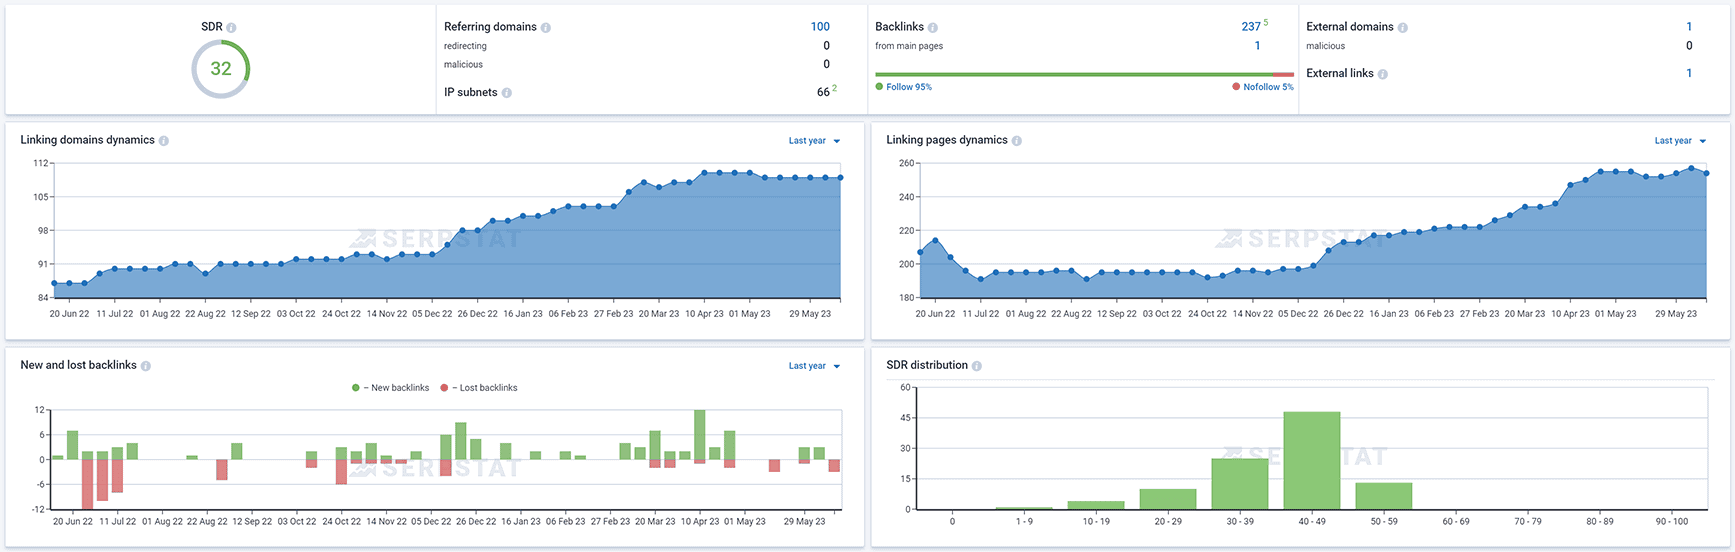Click the backlinks count 237 link
This screenshot has width=1735, height=552.
tap(1251, 27)
